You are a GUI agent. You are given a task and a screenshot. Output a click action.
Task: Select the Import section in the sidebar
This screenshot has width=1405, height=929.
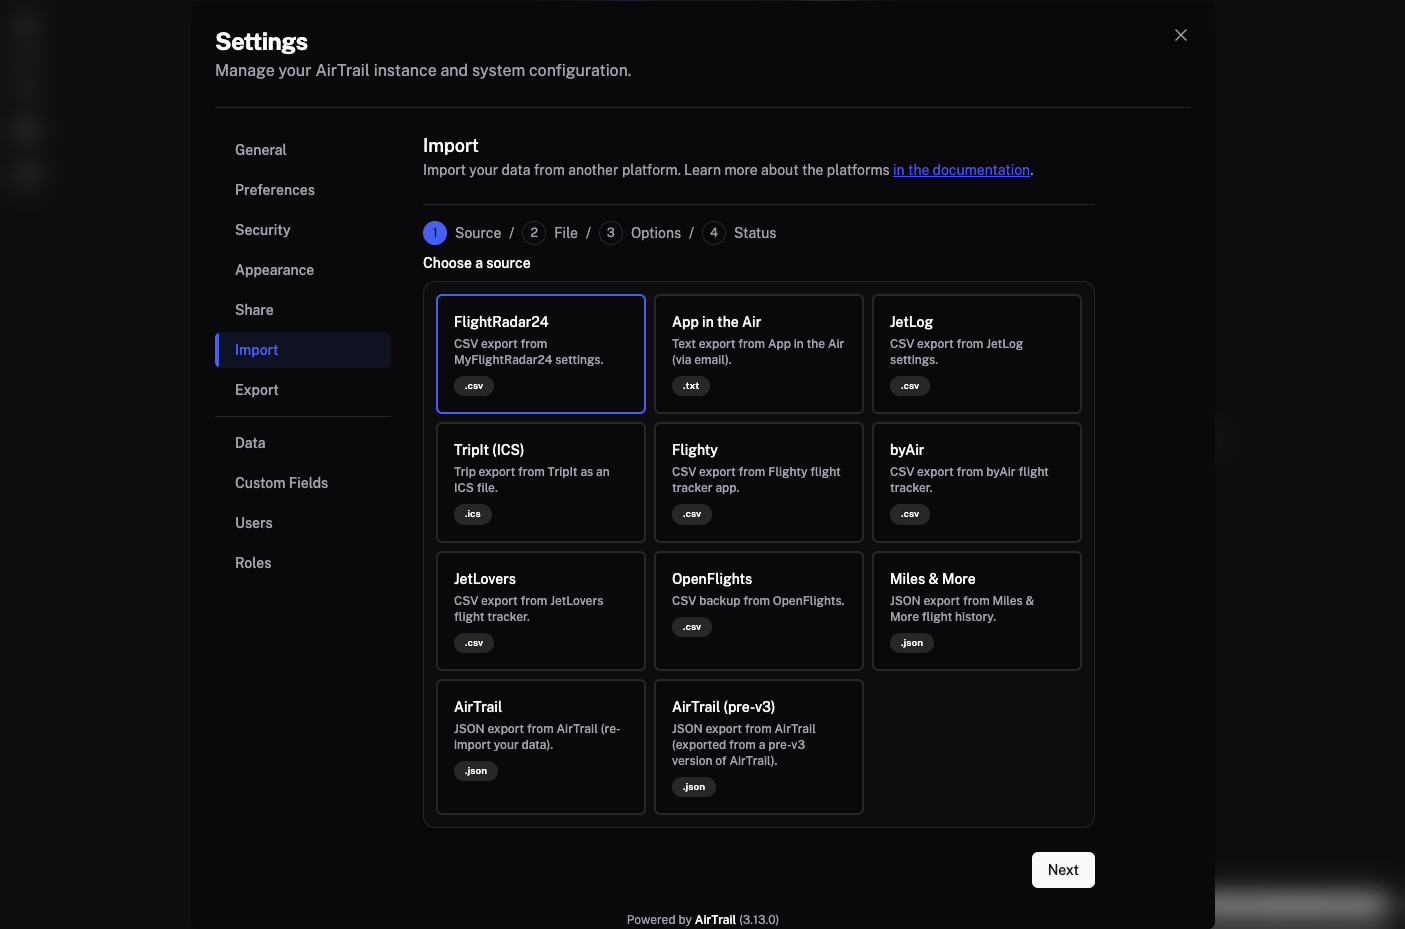(303, 350)
